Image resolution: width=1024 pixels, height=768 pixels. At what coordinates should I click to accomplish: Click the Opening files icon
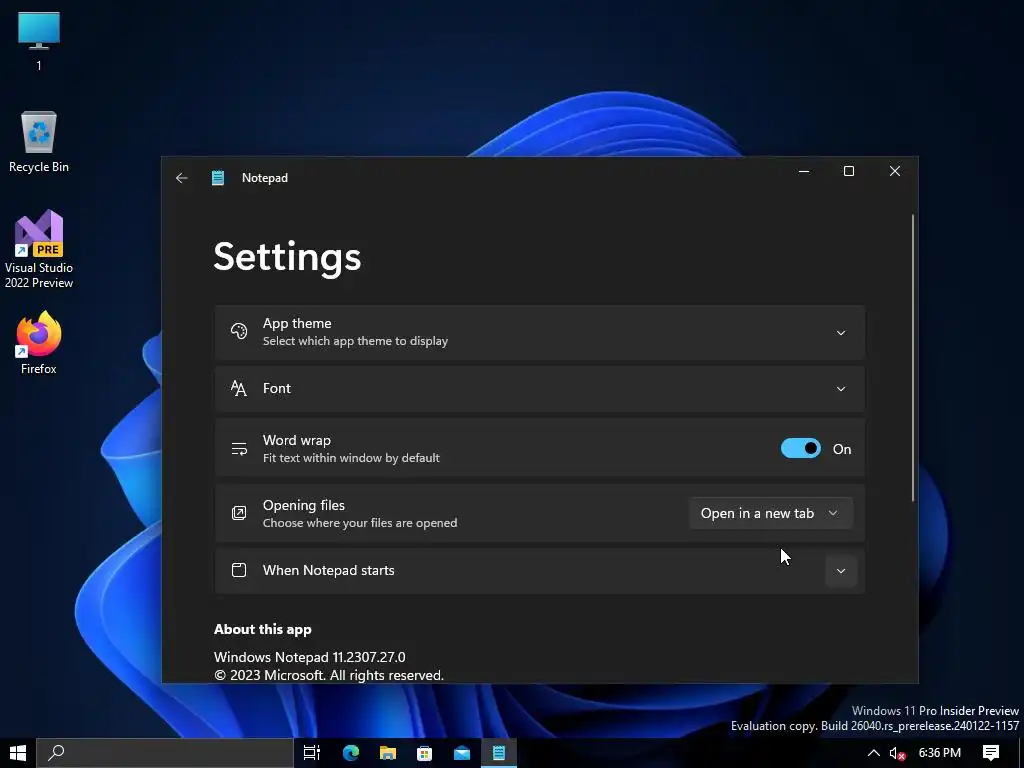[239, 513]
